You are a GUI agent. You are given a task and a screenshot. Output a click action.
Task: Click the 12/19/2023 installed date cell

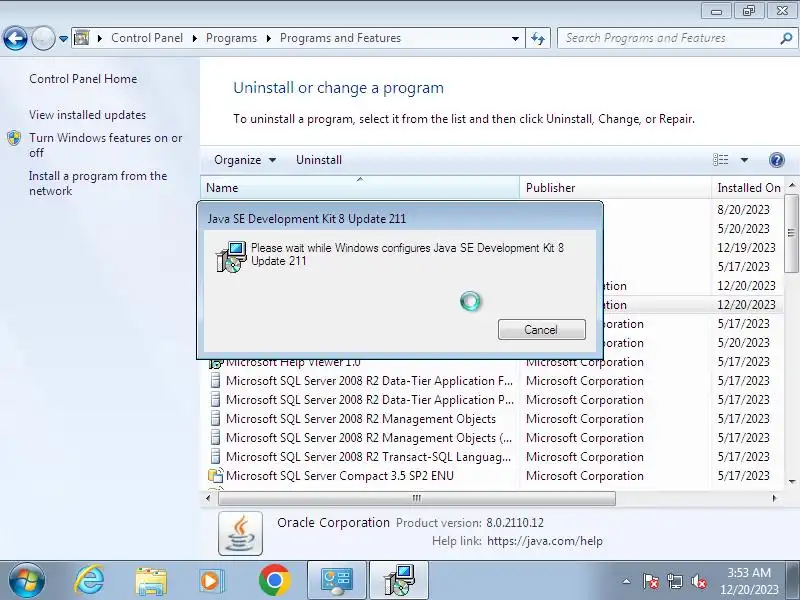click(x=746, y=248)
